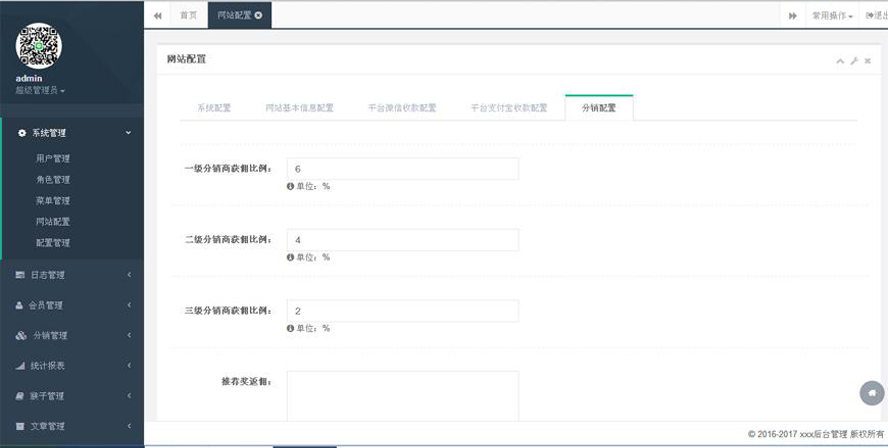Switch to the 网站基本信息配置 tab
Viewport: 888px width, 448px height.
(300, 108)
